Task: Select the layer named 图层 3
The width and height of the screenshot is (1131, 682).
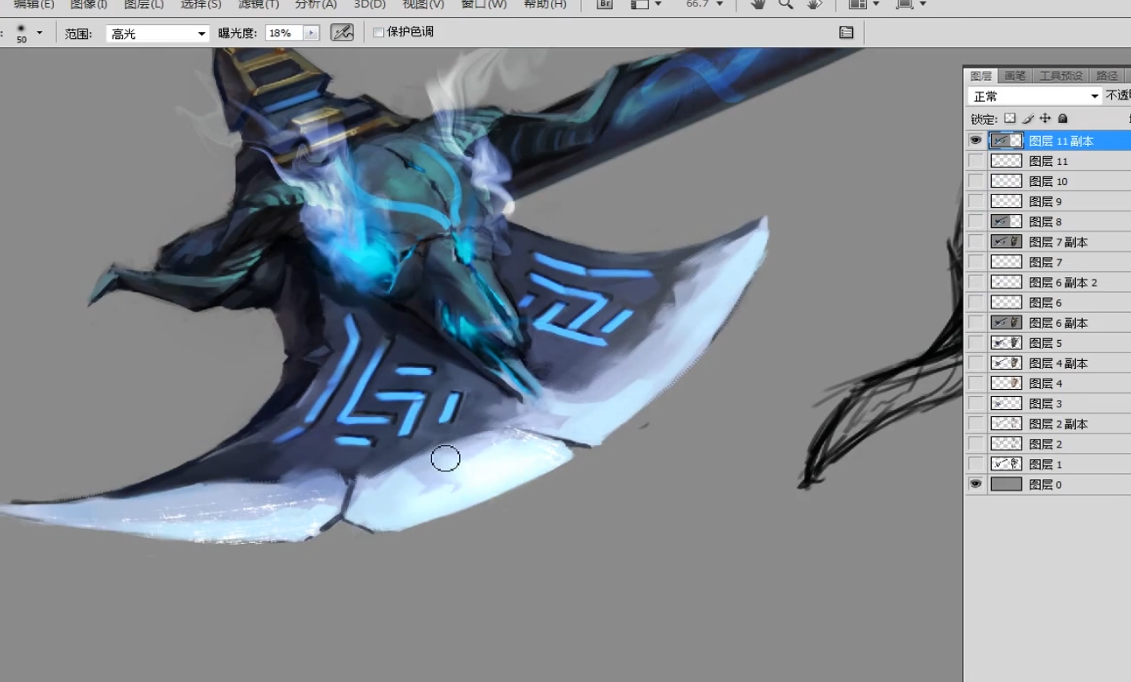Action: click(x=1048, y=403)
